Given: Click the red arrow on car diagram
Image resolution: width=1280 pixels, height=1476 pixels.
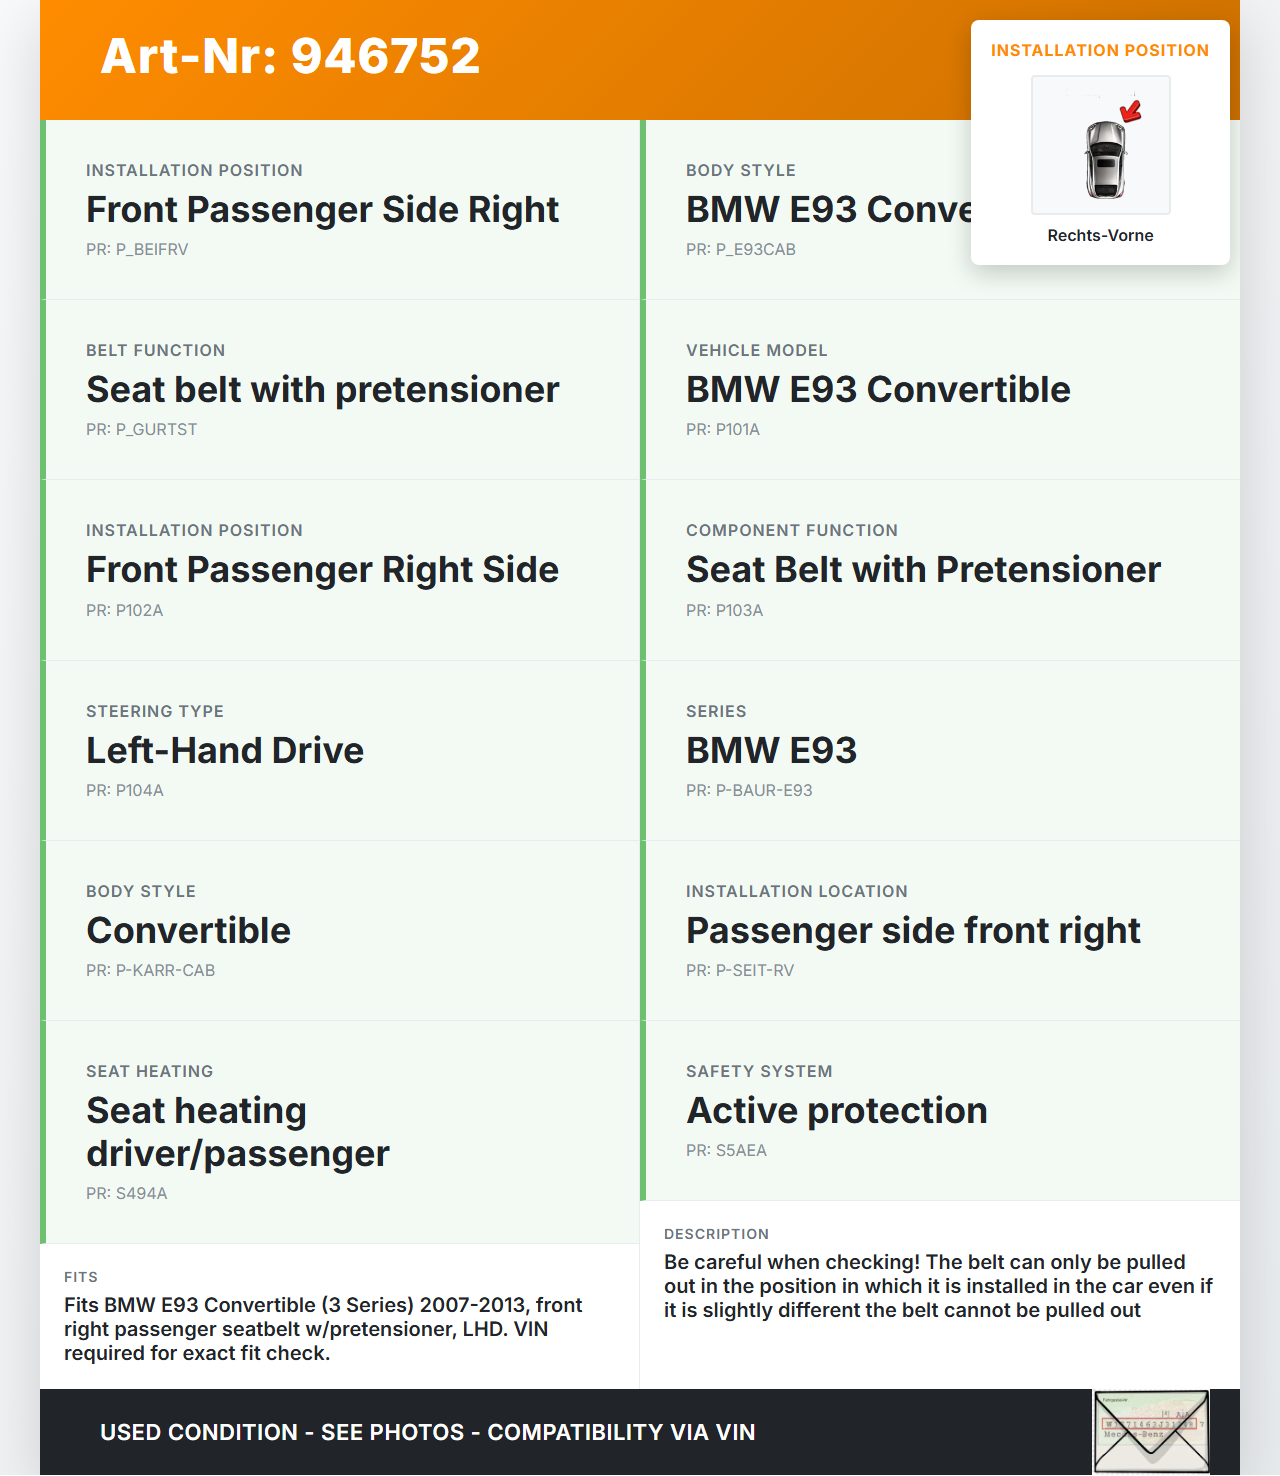Looking at the screenshot, I should coord(1131,110).
